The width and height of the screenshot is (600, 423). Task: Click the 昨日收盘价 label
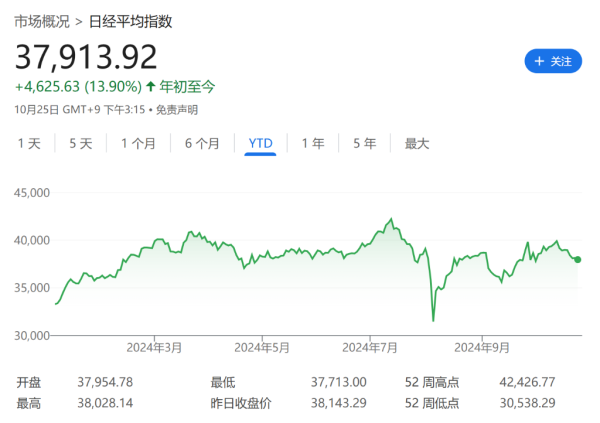(x=241, y=403)
